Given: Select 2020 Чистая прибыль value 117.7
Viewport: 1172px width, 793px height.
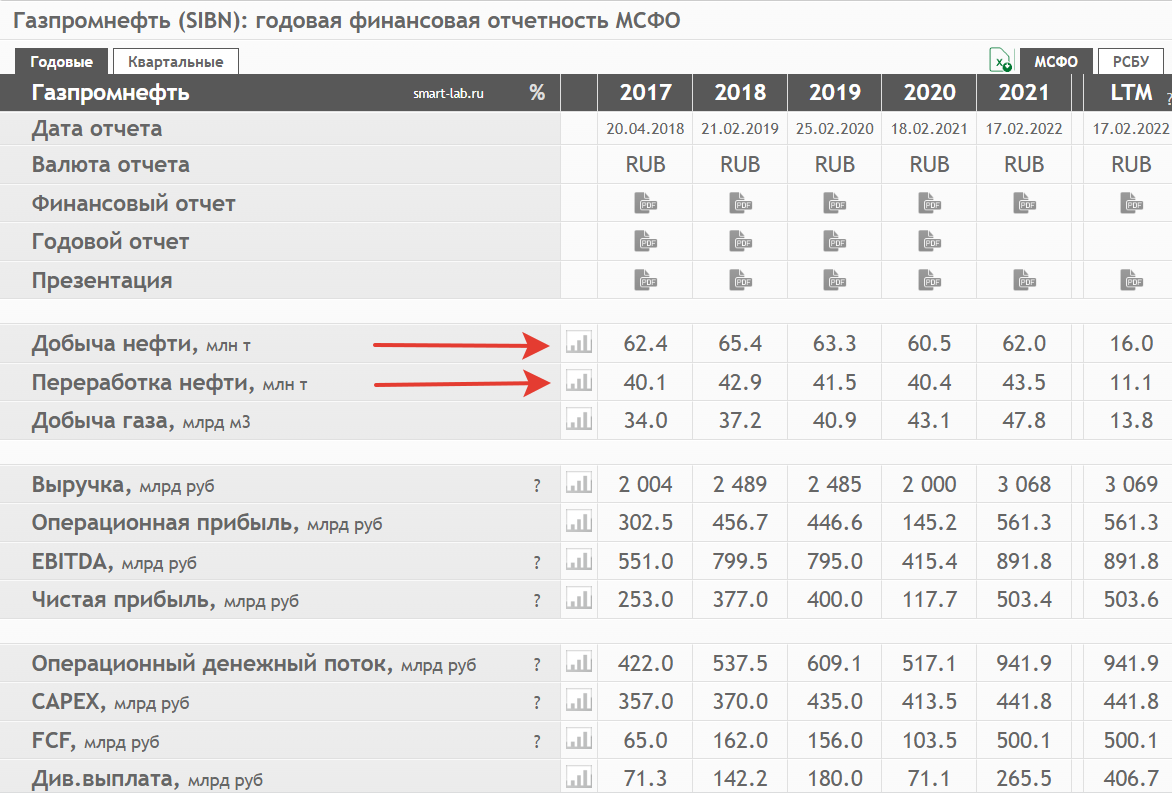Looking at the screenshot, I should point(929,599).
